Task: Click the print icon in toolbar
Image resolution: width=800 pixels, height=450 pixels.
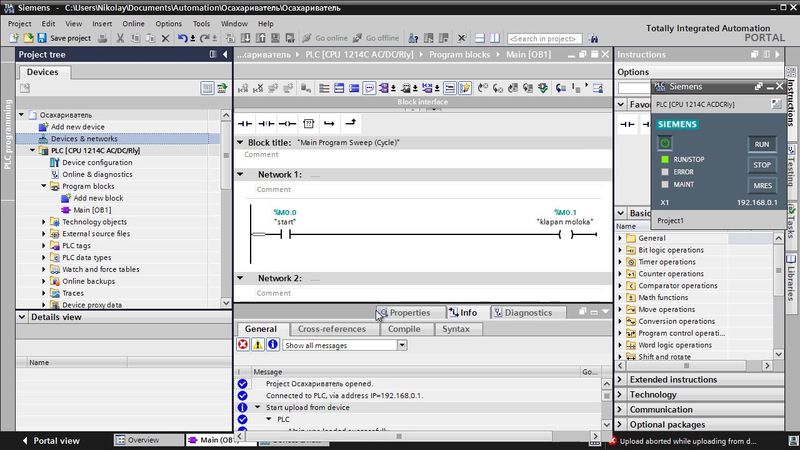Action: pos(104,38)
